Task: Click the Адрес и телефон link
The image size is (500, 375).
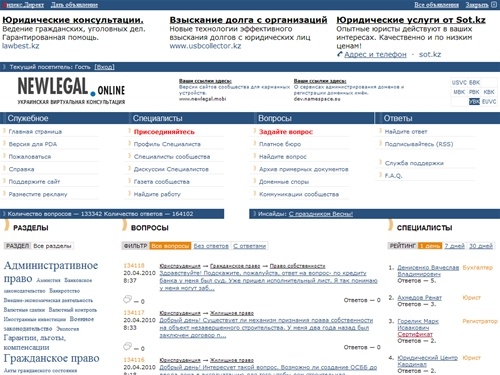Action: (x=375, y=54)
